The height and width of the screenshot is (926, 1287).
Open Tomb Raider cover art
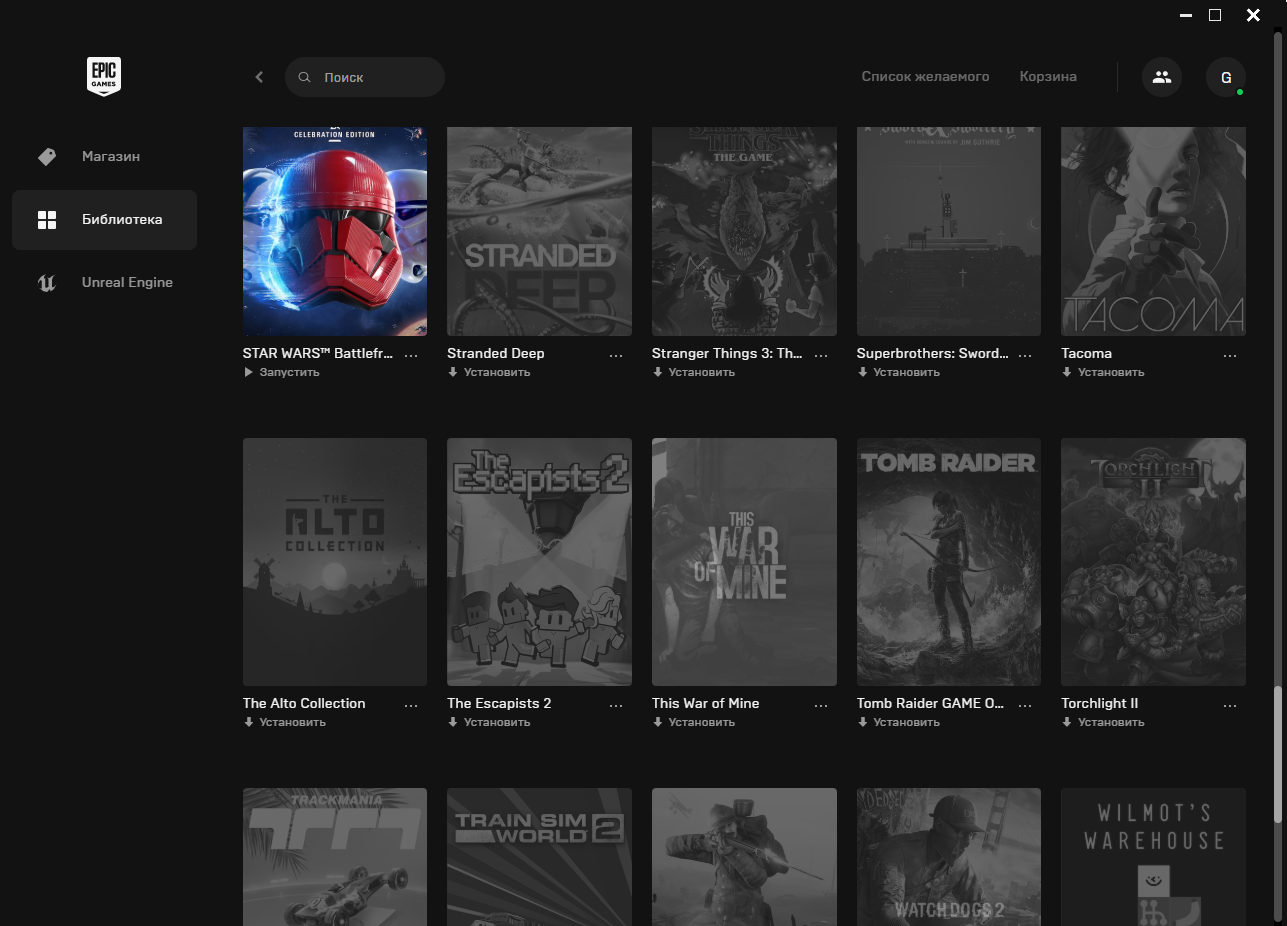[949, 562]
